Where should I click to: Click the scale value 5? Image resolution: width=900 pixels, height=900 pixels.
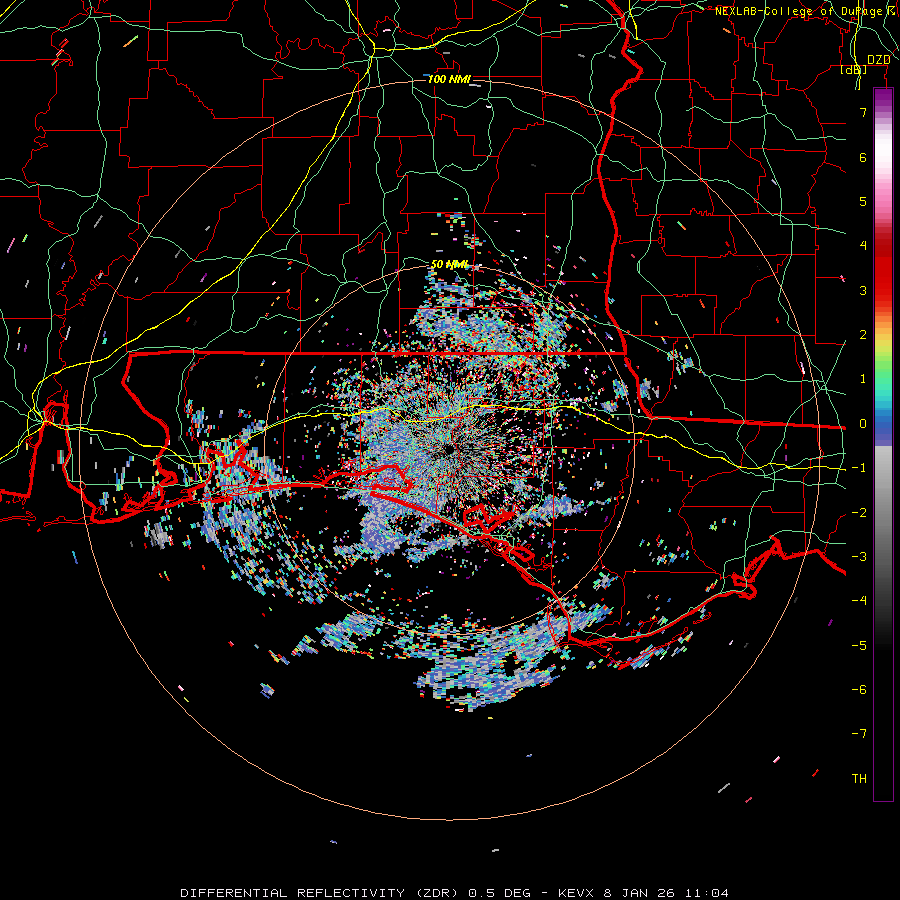coord(863,201)
